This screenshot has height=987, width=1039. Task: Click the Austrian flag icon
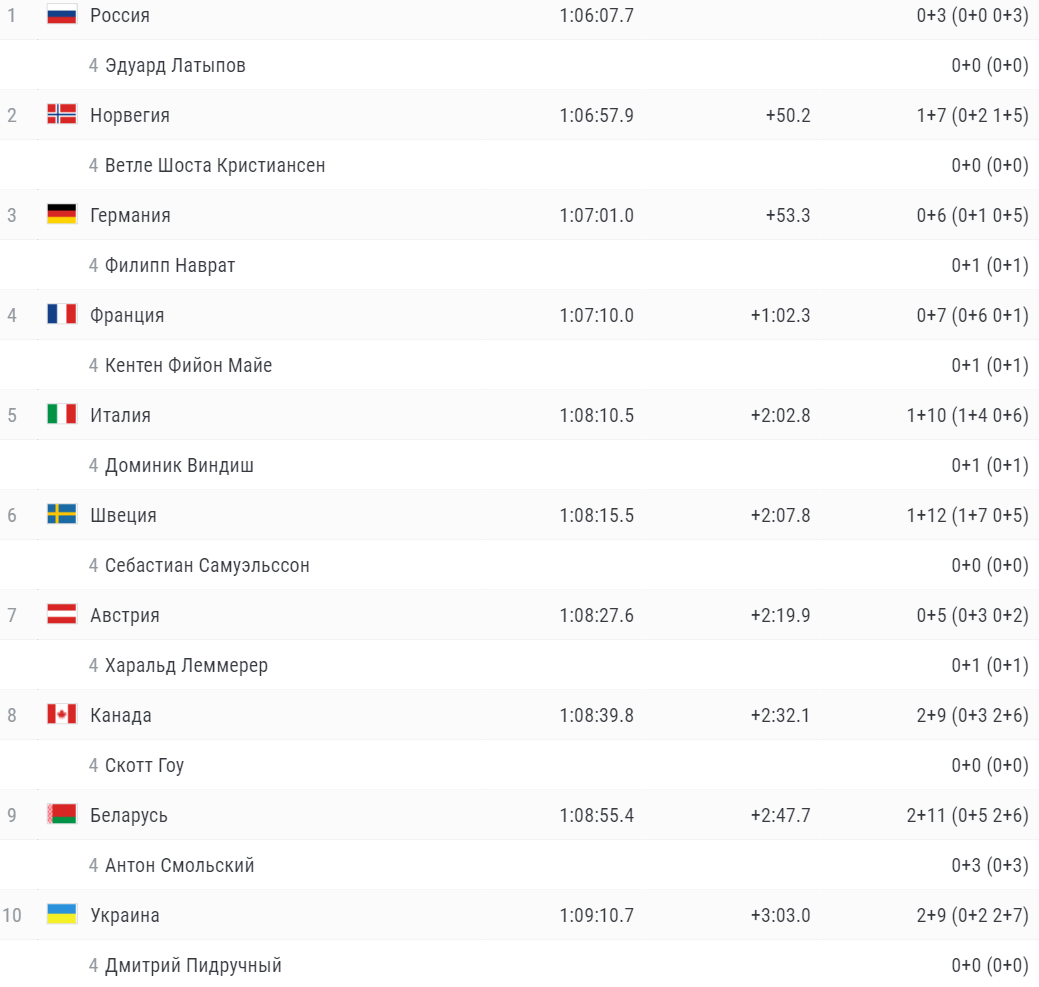pos(61,615)
